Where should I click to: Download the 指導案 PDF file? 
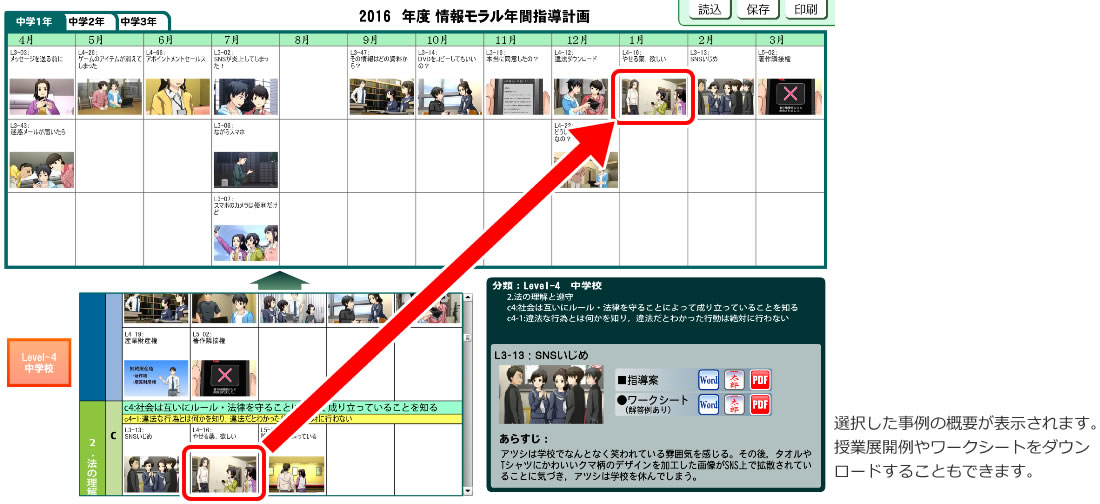760,379
